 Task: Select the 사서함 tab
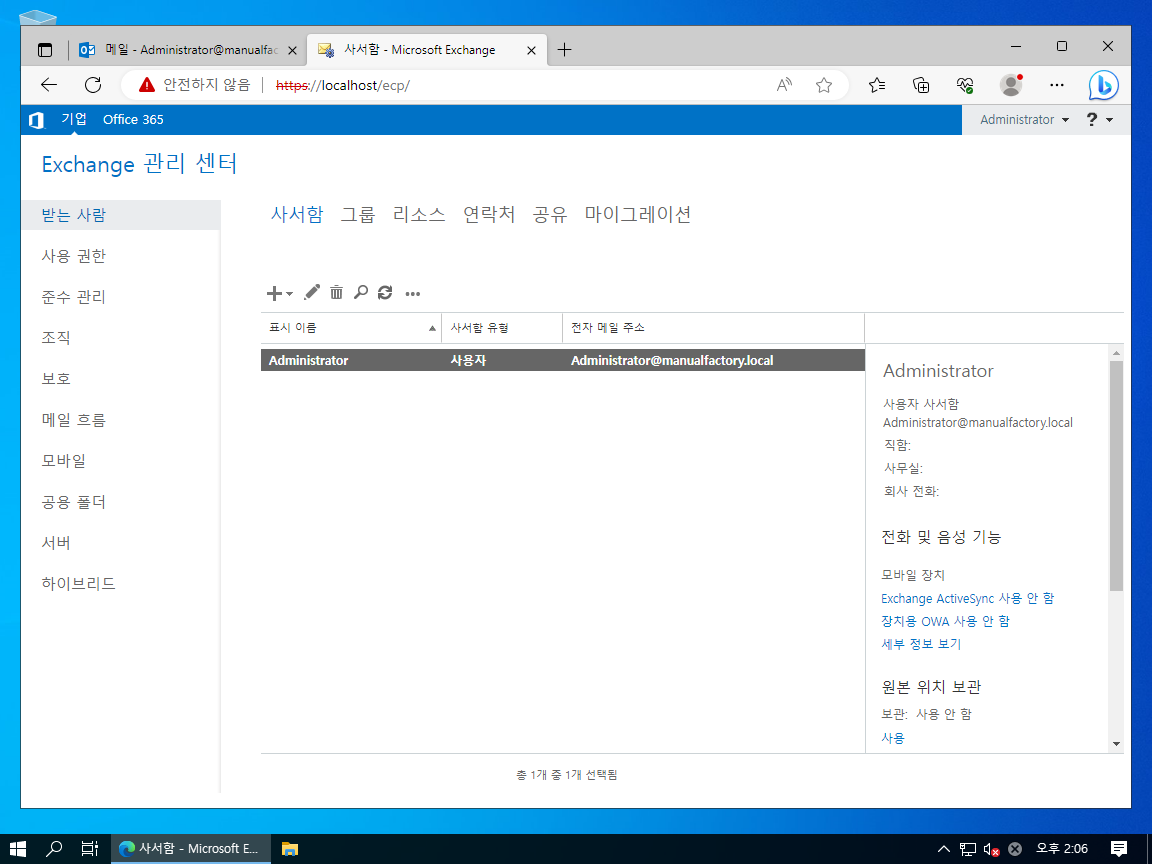pyautogui.click(x=297, y=214)
